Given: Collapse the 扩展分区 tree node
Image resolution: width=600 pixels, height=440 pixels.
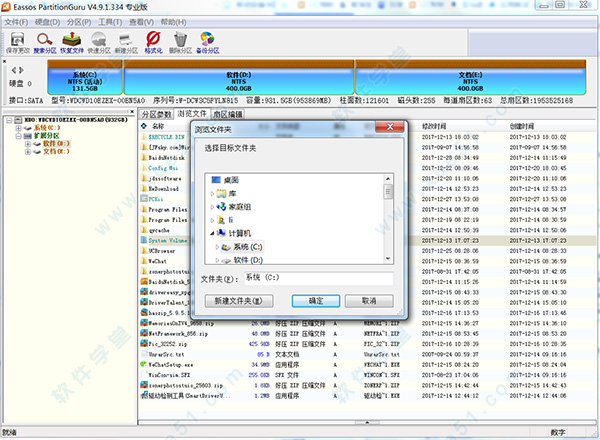Looking at the screenshot, I should 18,136.
